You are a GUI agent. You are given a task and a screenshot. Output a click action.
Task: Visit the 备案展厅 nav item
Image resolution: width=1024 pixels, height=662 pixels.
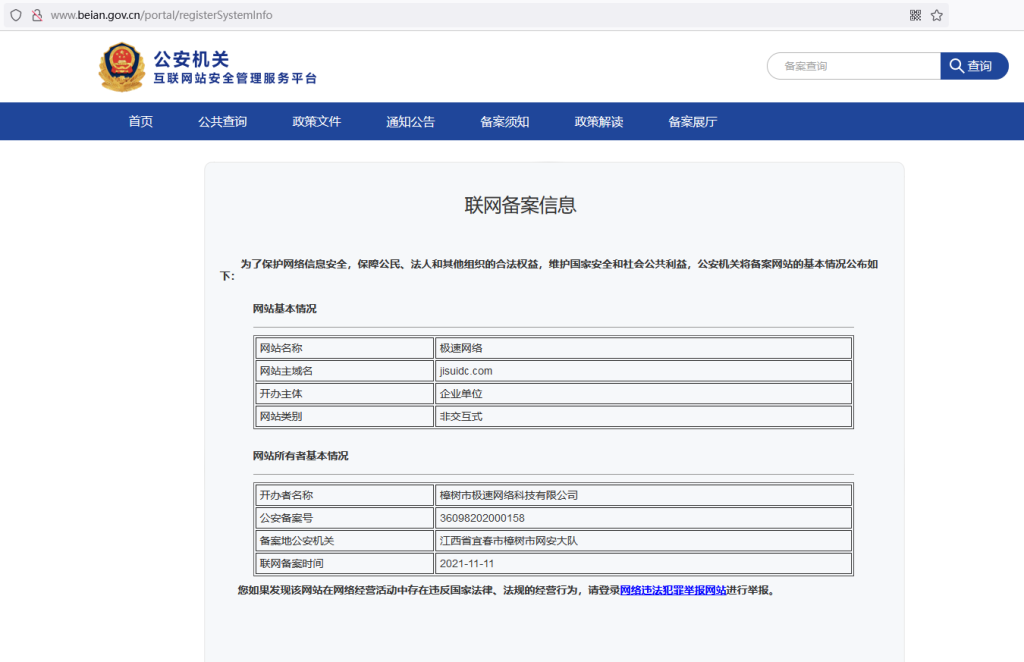pos(692,122)
